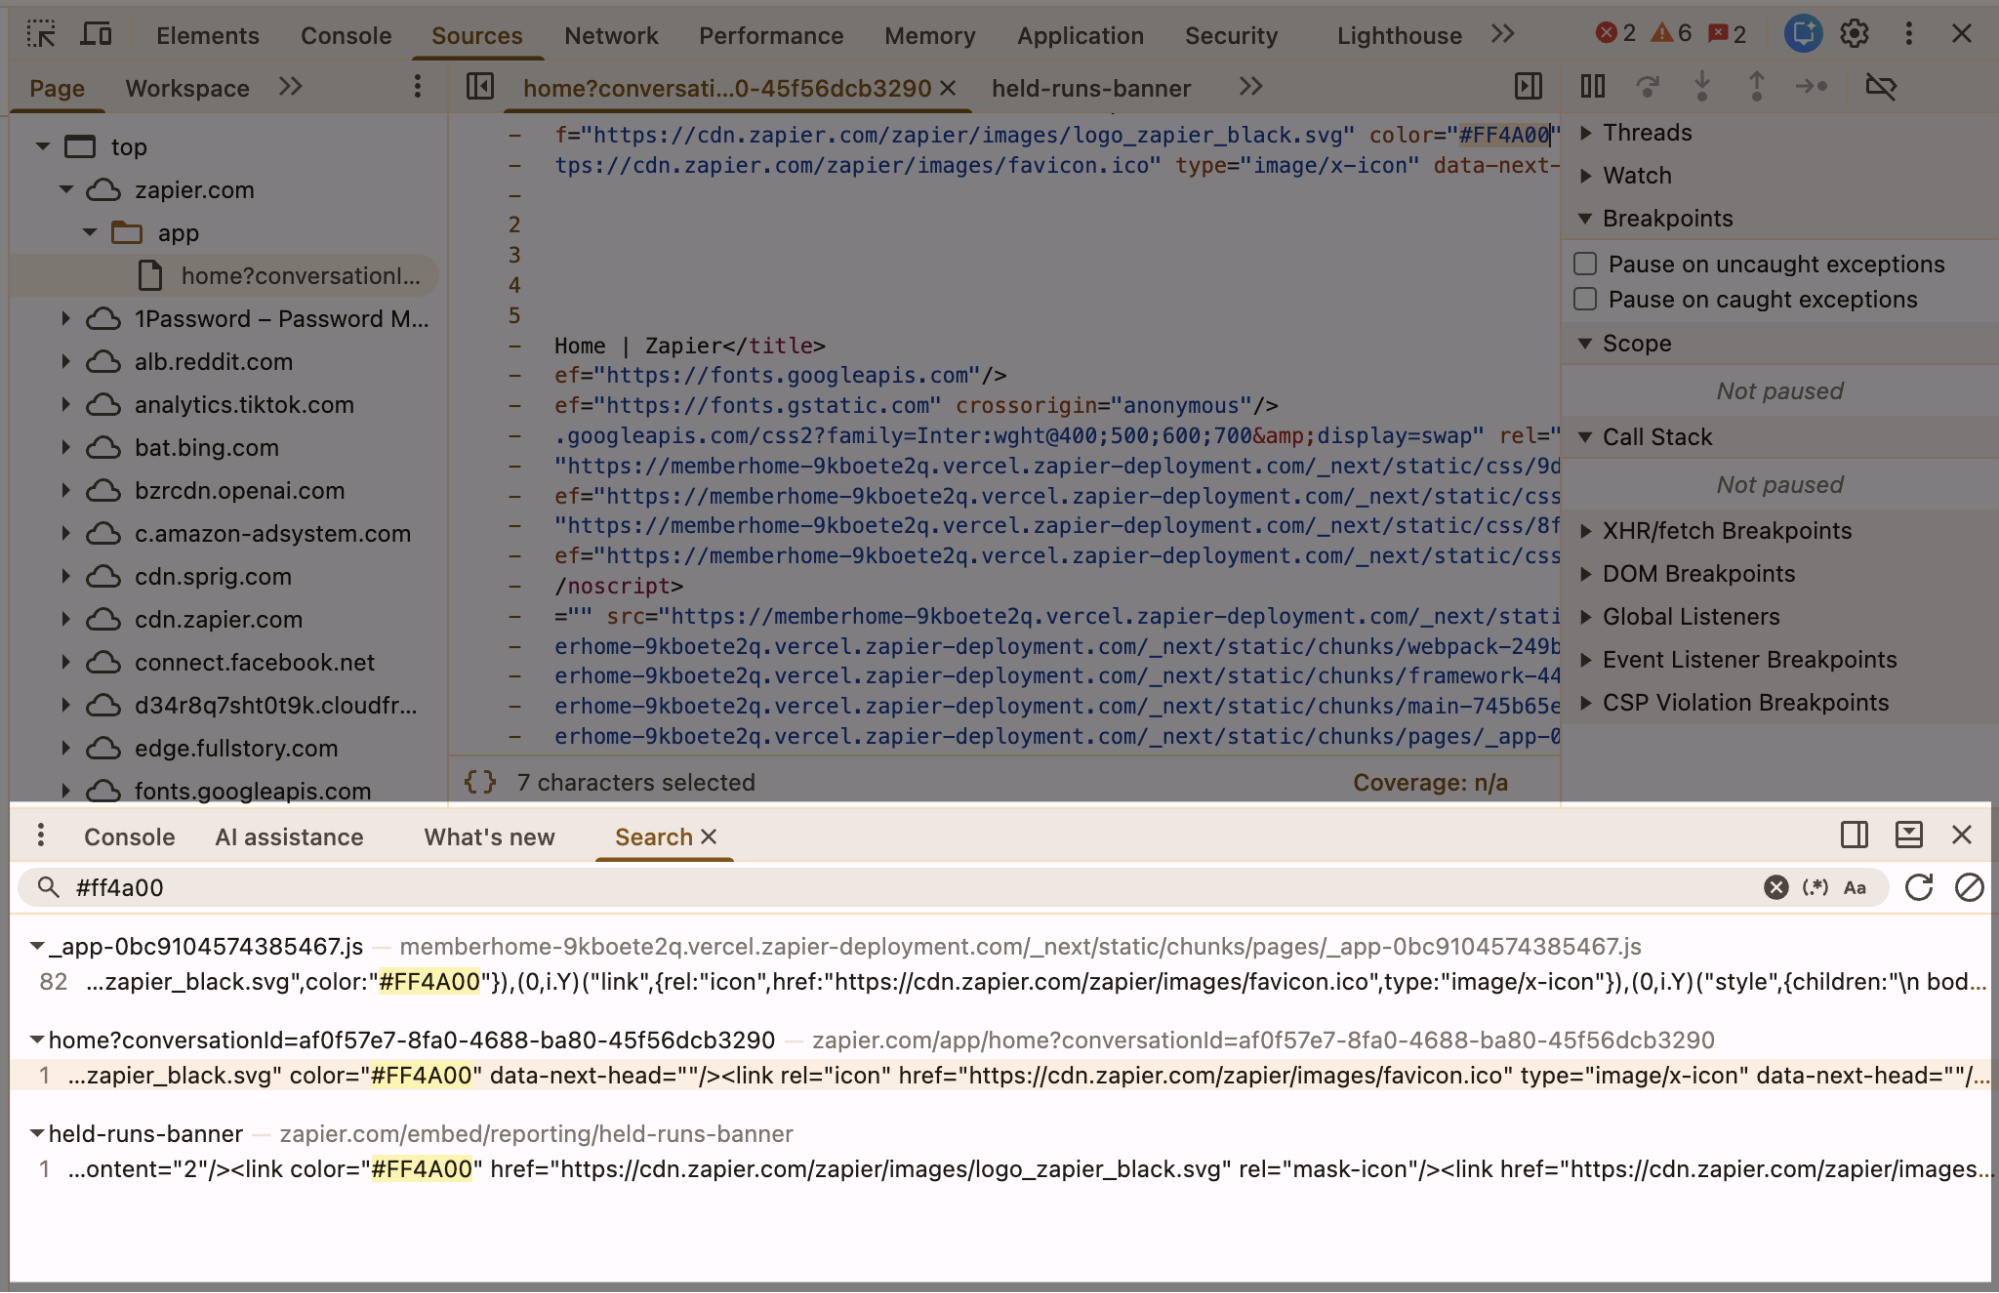Collapse _app-0bc9104574385467.js search results
This screenshot has width=1999, height=1293.
pos(37,946)
